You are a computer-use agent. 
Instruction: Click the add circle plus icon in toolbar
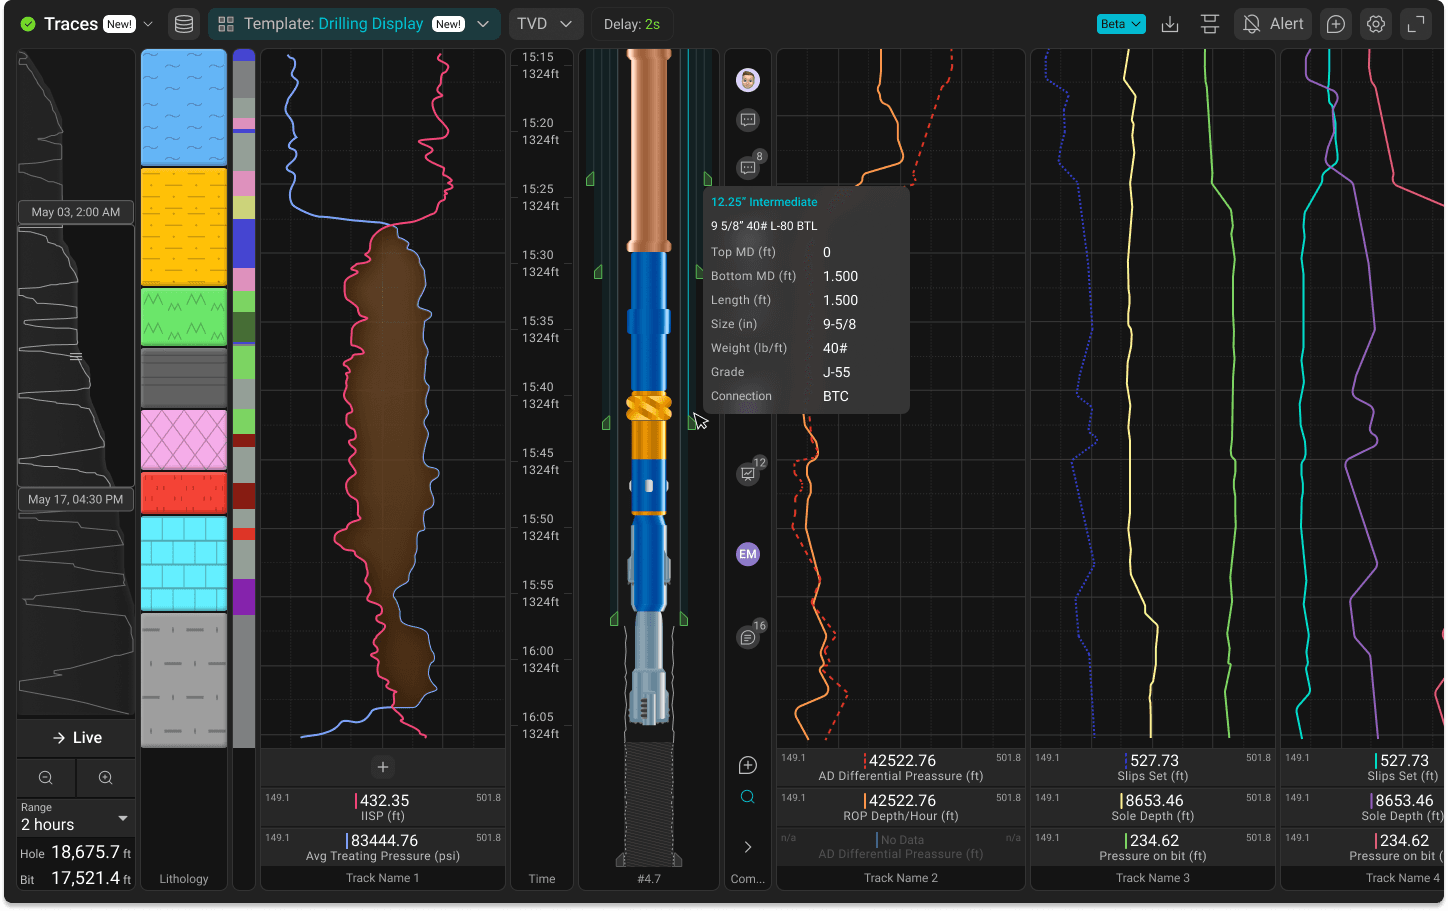1336,24
